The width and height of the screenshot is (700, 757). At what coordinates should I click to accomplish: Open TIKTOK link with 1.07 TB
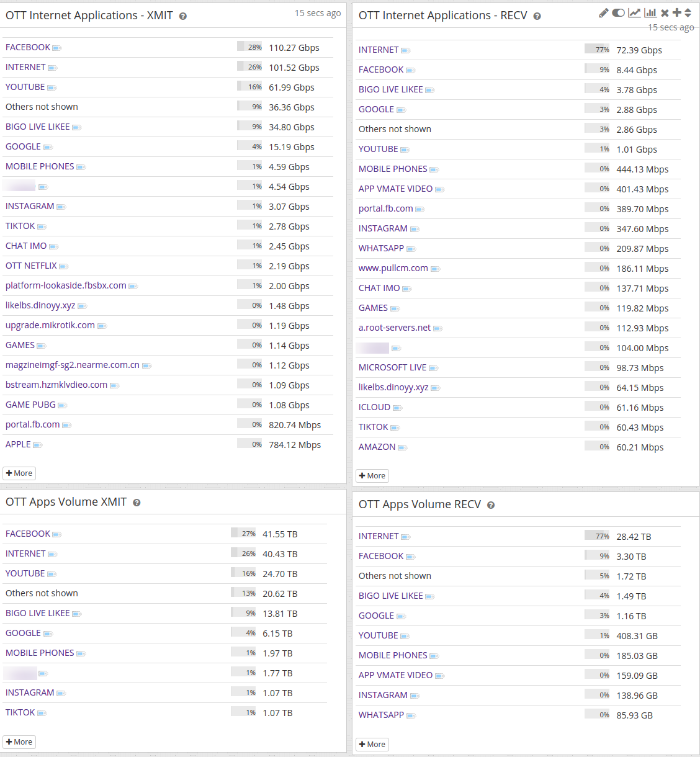20,712
